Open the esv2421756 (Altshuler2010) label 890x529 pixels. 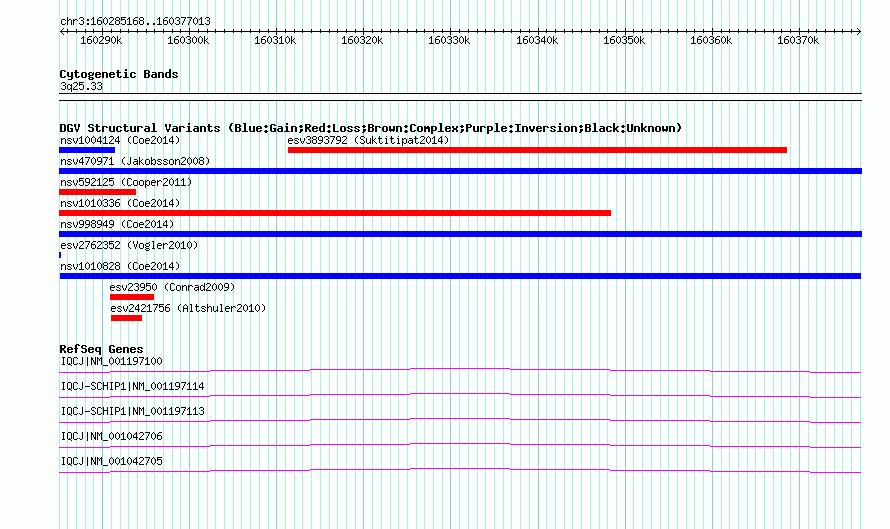188,308
